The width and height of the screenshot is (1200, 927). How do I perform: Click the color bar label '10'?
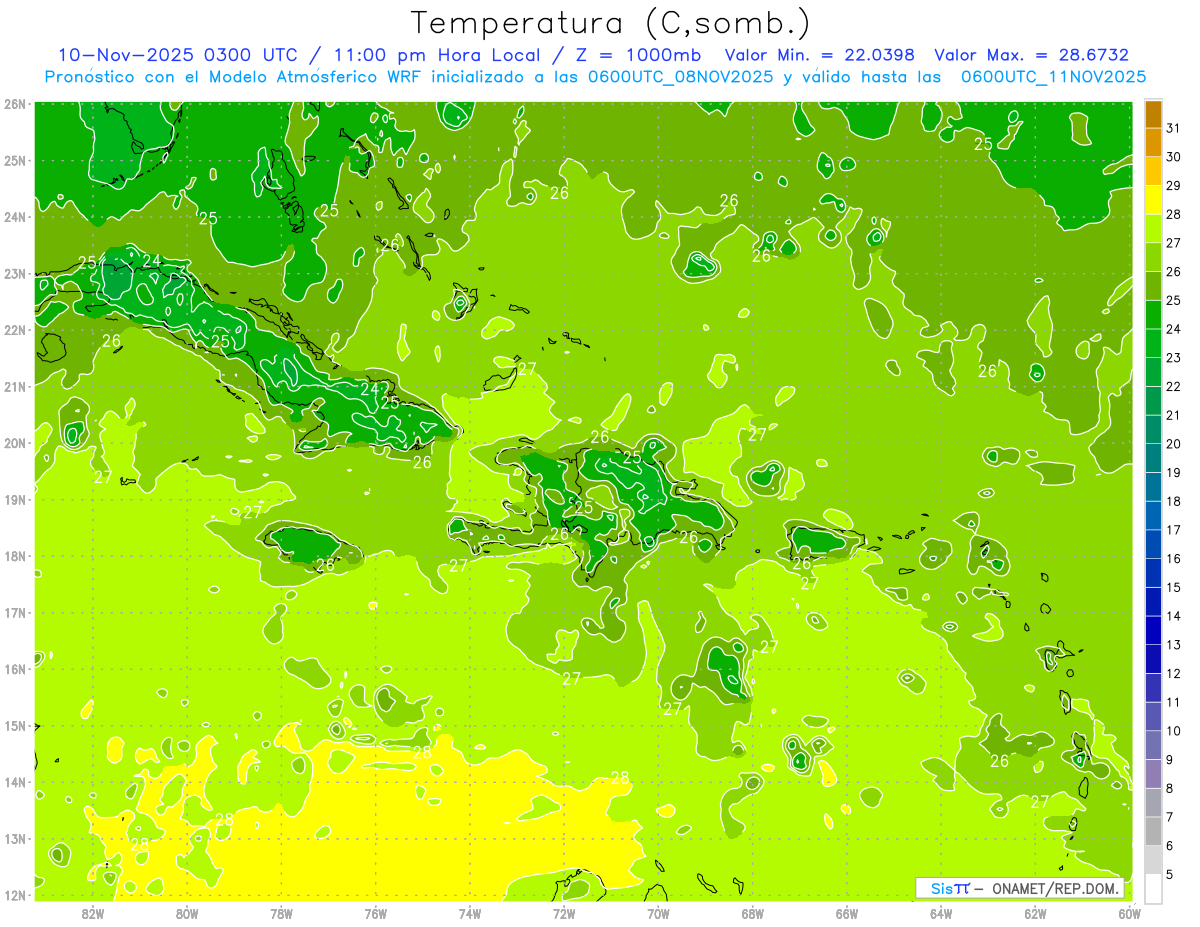pos(1174,731)
